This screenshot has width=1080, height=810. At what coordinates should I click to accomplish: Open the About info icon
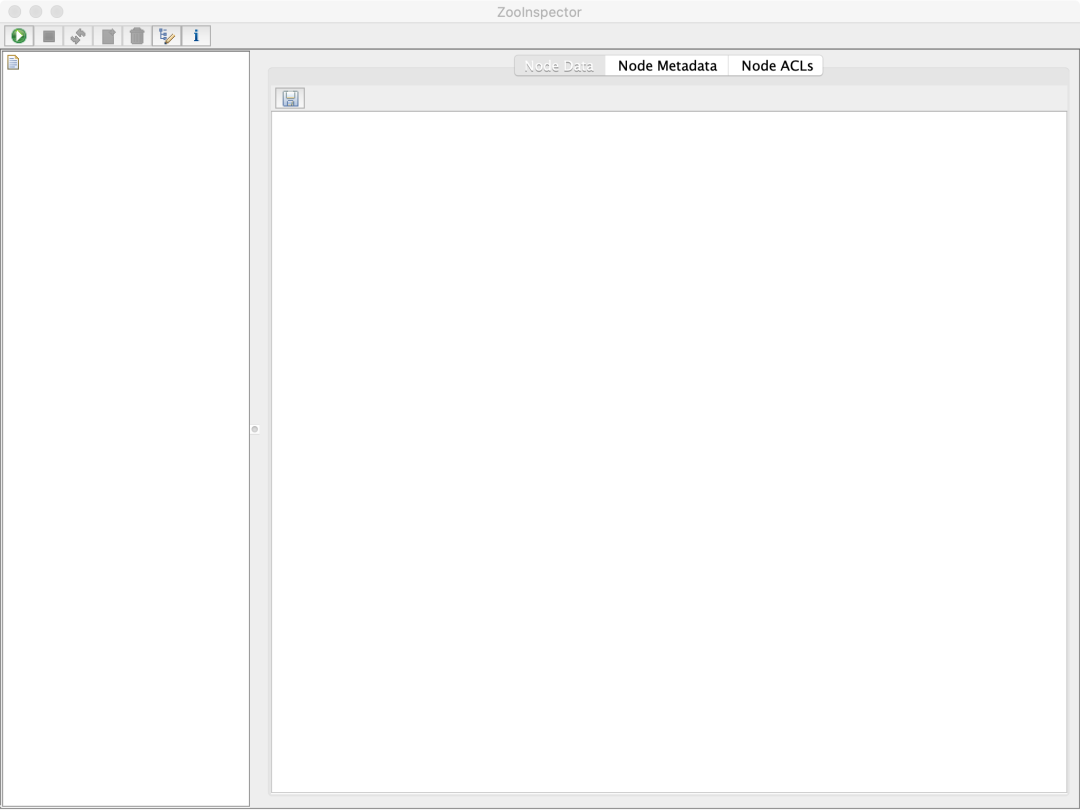tap(196, 36)
